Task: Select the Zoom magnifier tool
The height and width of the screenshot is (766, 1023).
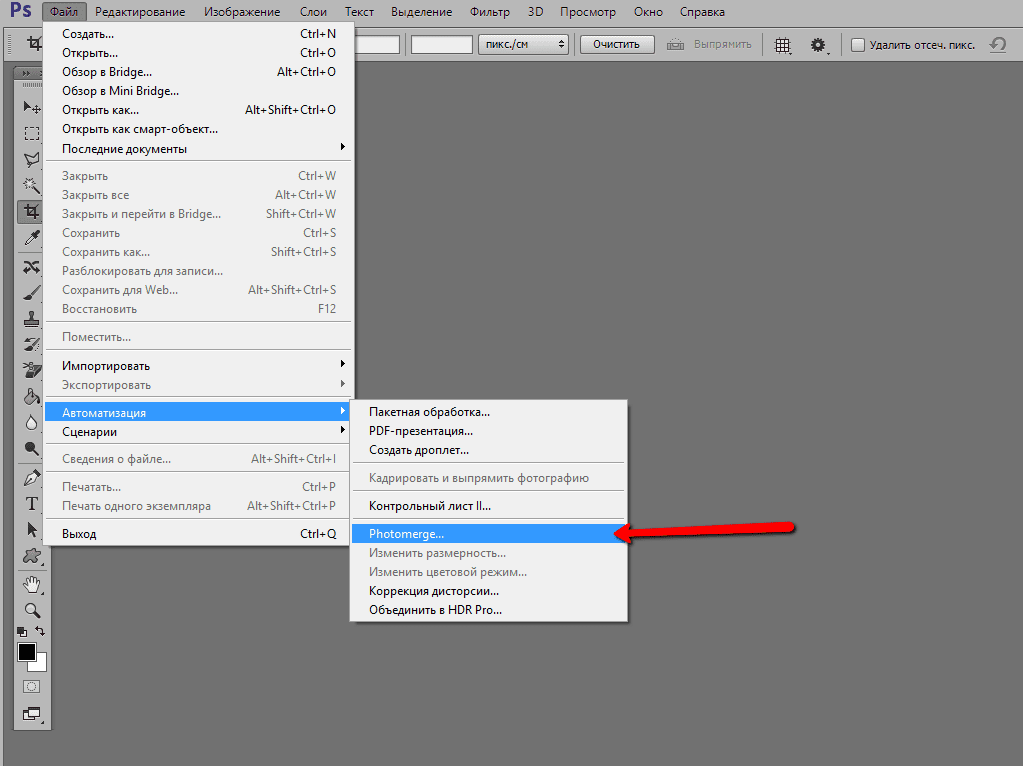Action: tap(31, 611)
